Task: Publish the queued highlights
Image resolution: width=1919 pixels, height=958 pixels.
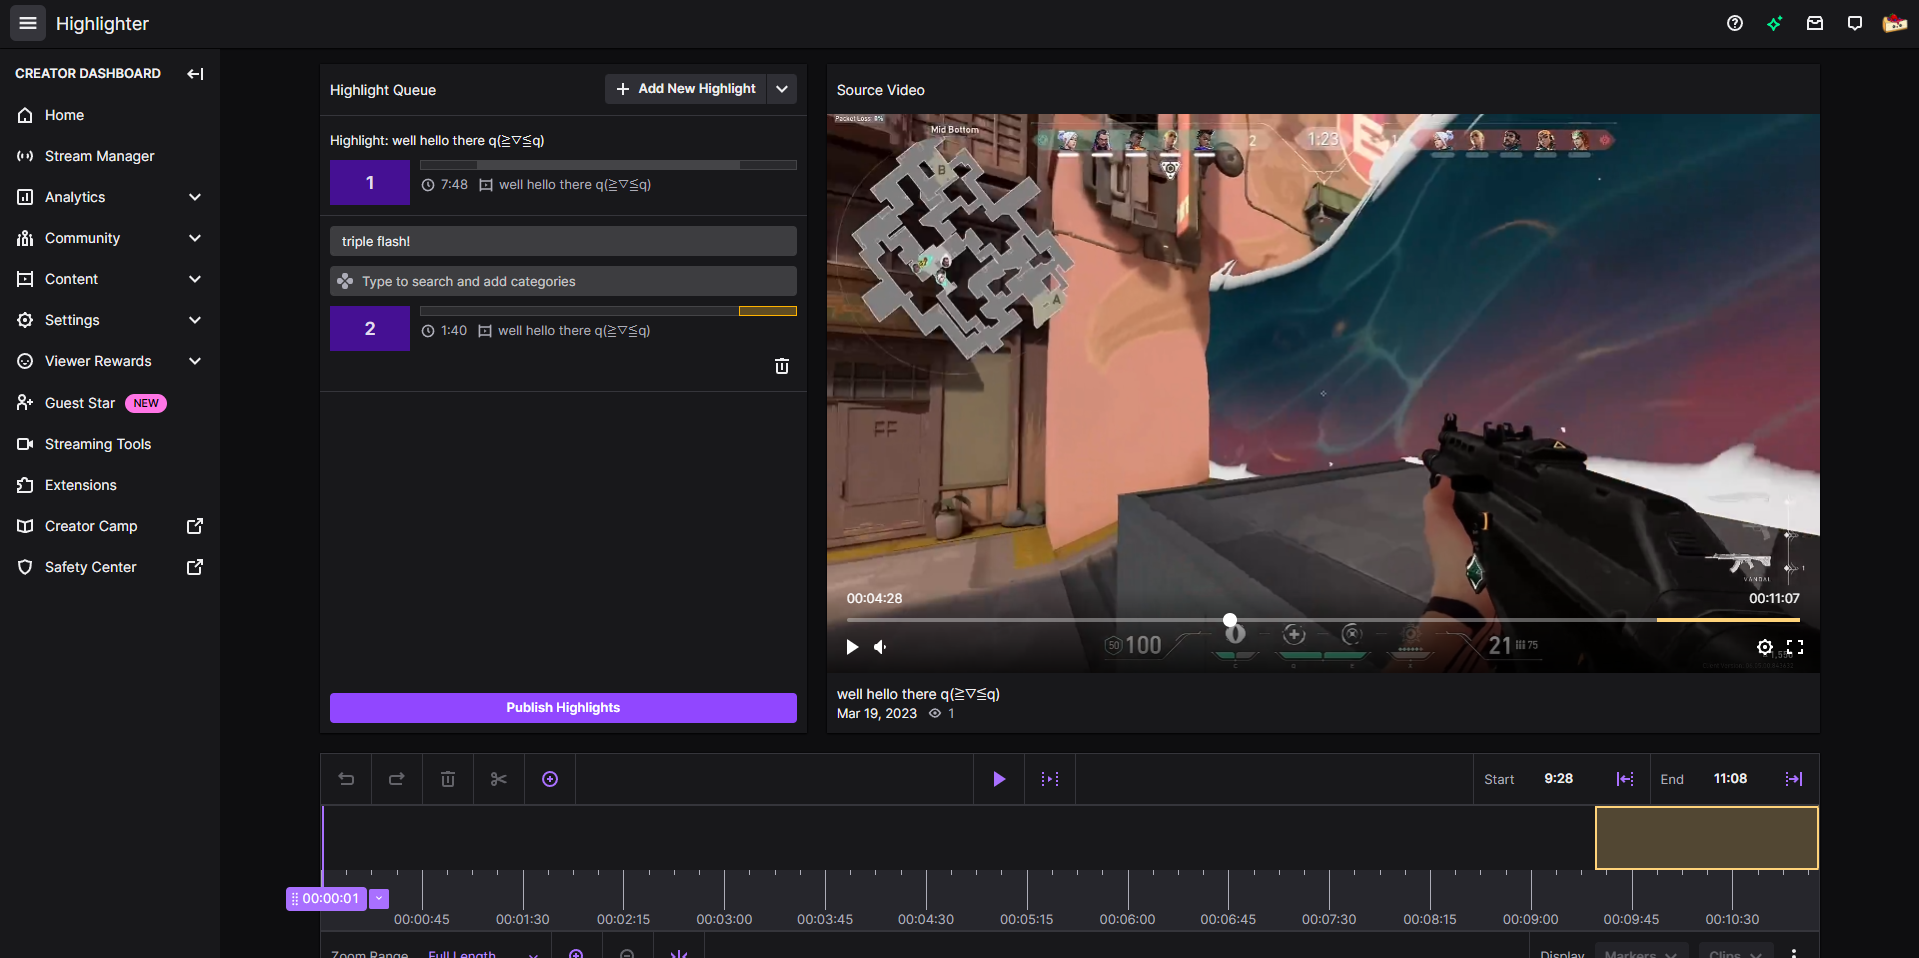Action: [562, 707]
